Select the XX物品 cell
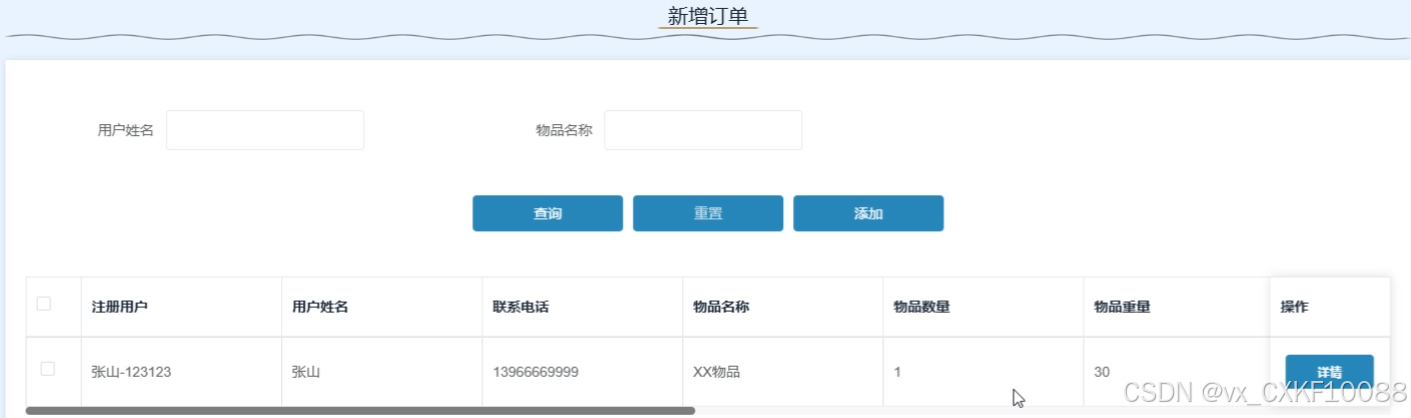This screenshot has height=418, width=1411. (782, 372)
